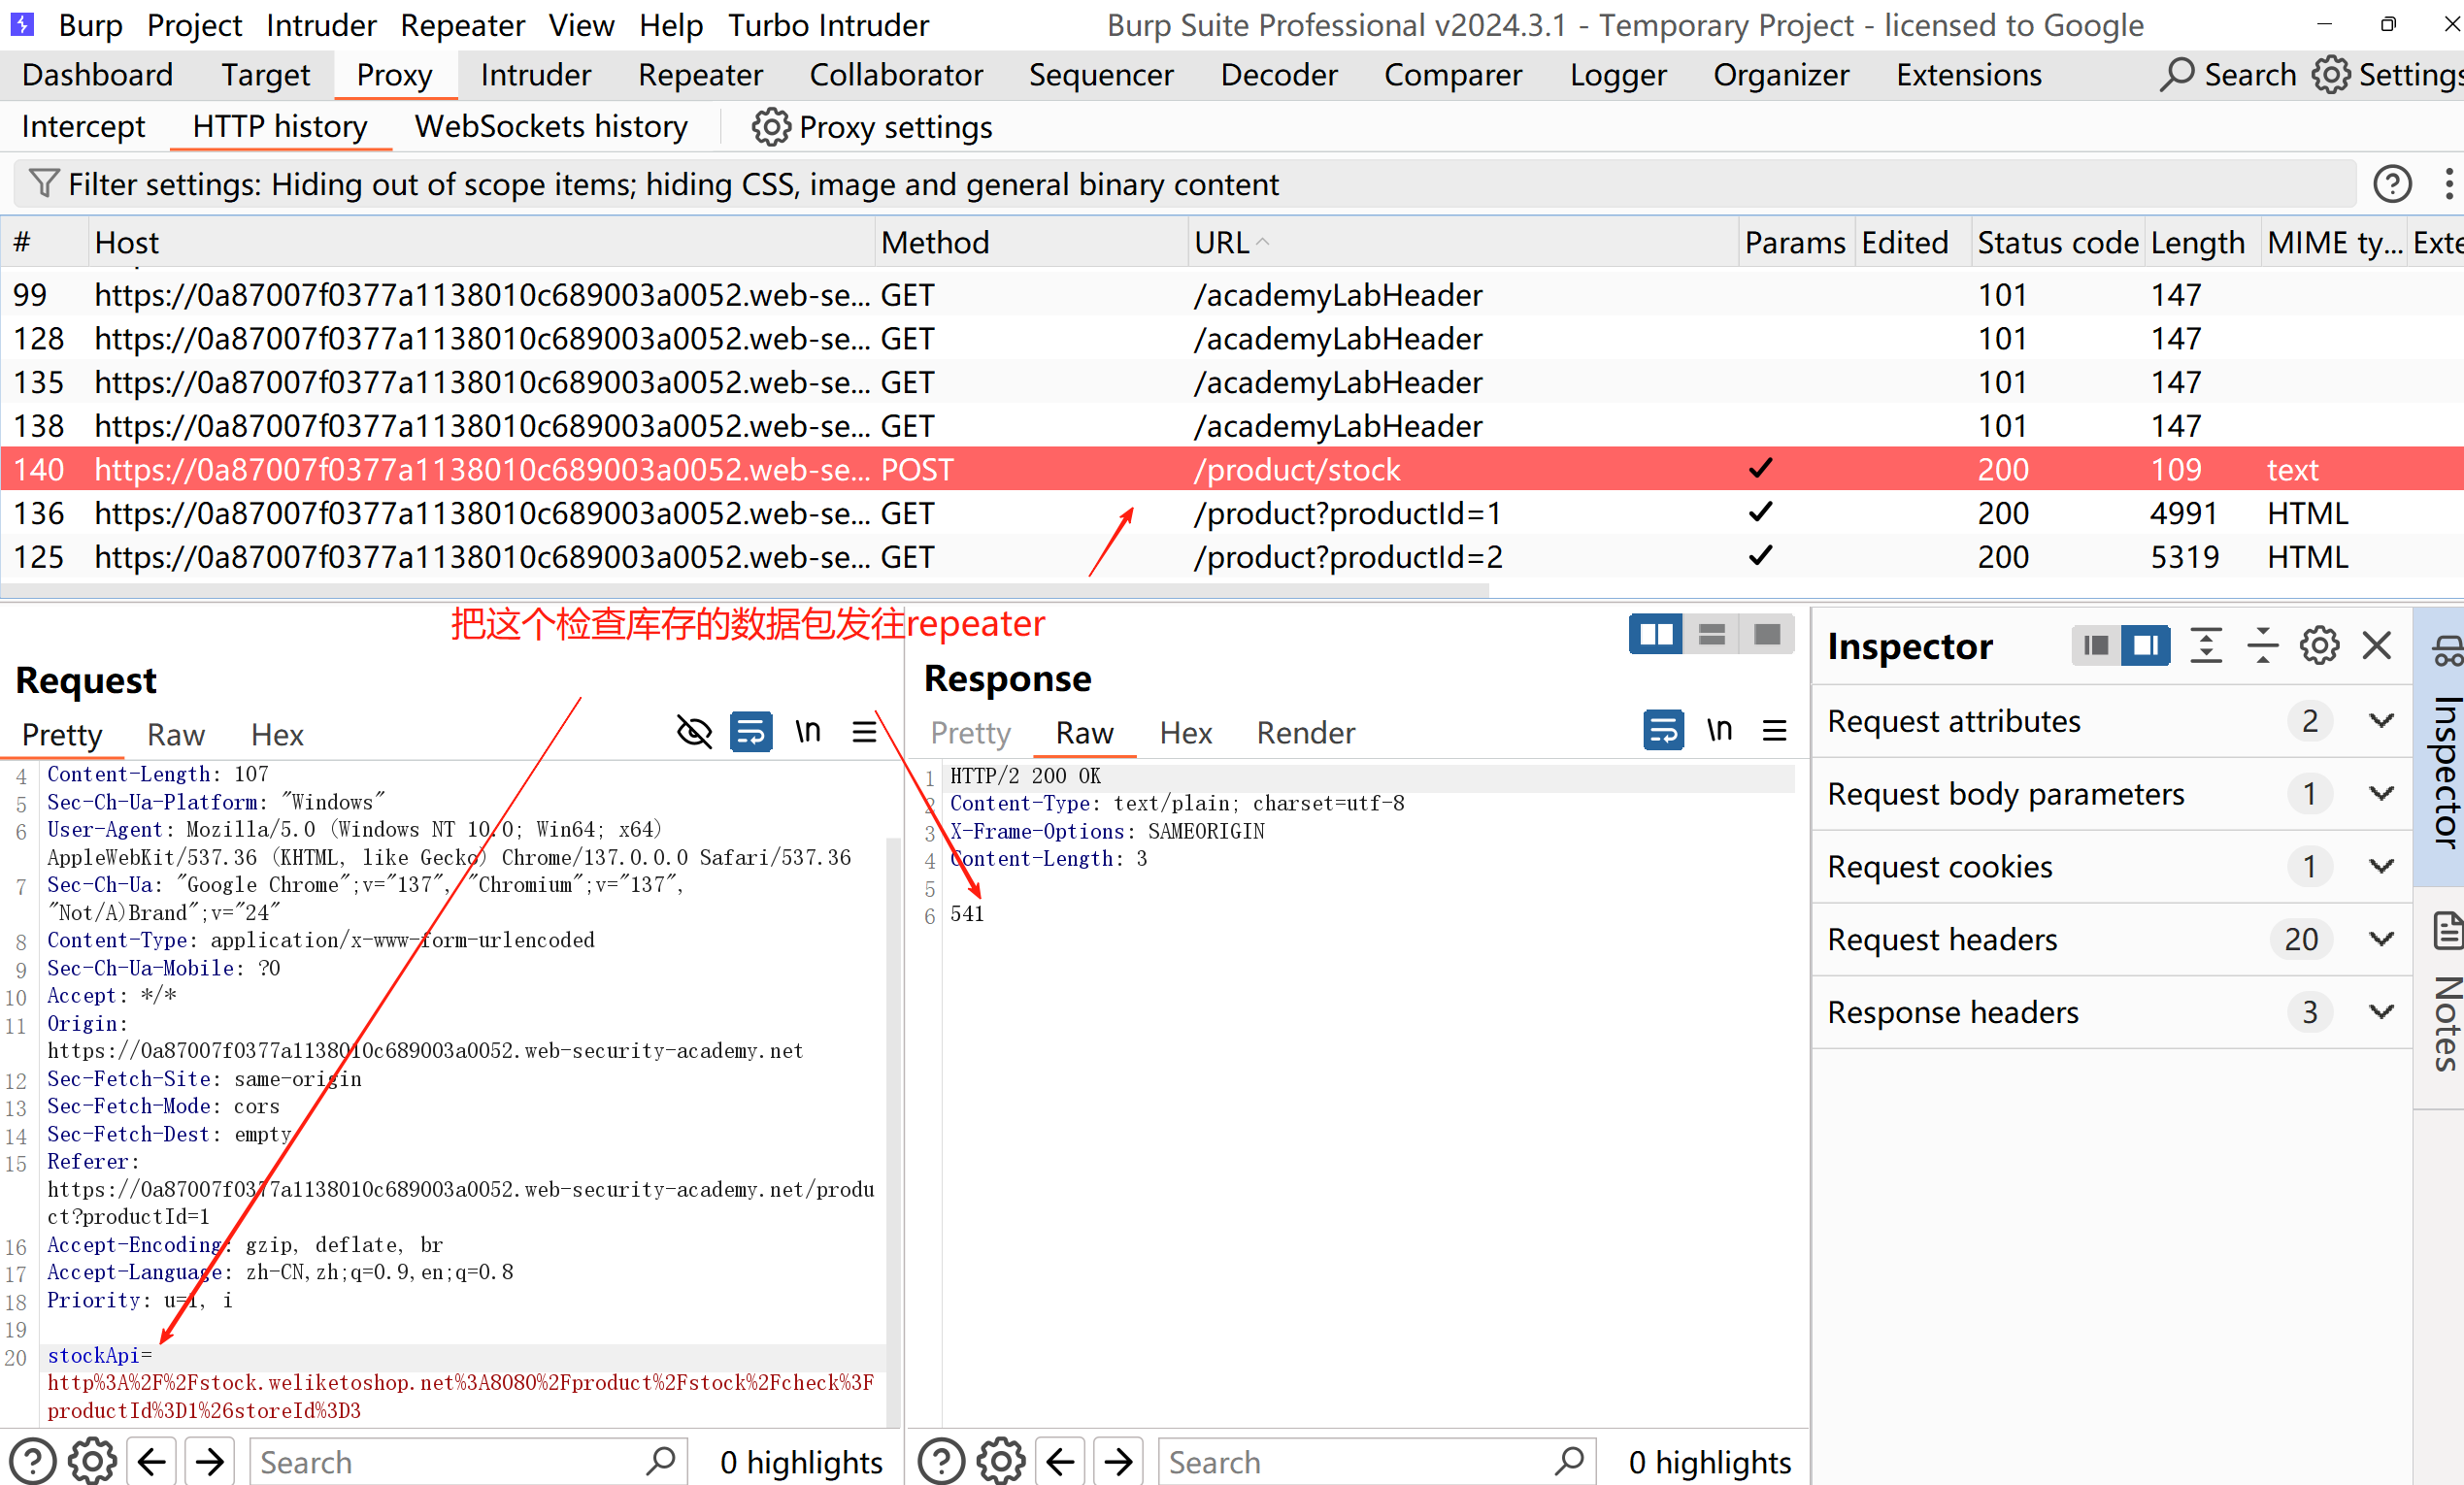The height and width of the screenshot is (1485, 2464).
Task: Toggle show newline characters in Response
Action: 1718,731
